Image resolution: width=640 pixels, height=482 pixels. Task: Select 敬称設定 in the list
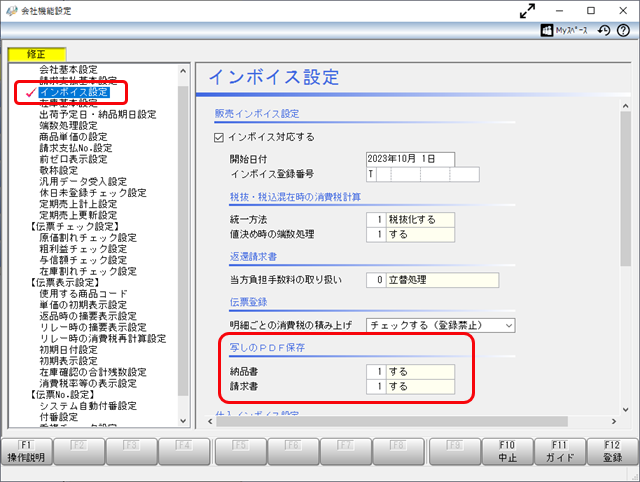click(58, 171)
